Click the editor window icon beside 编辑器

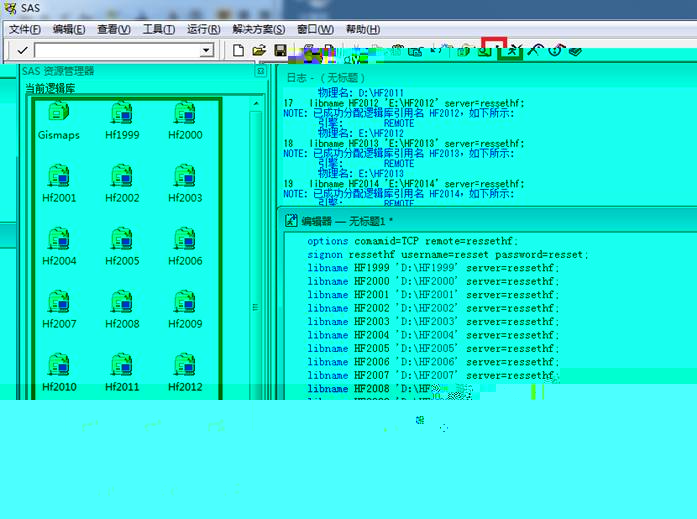(x=291, y=220)
